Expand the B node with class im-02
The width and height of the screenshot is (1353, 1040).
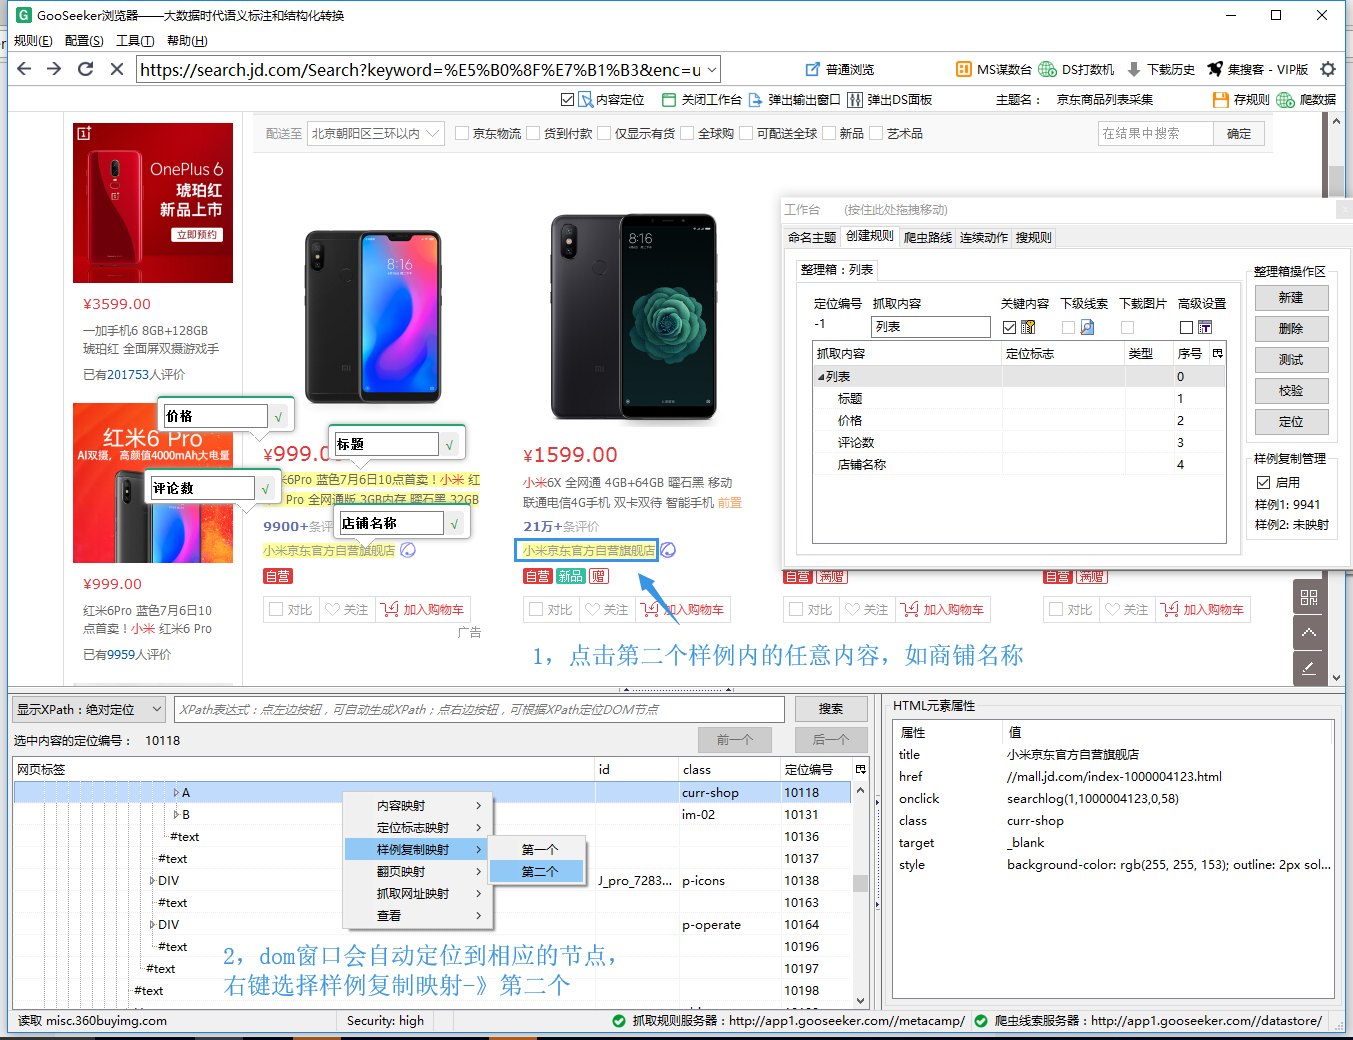(177, 815)
